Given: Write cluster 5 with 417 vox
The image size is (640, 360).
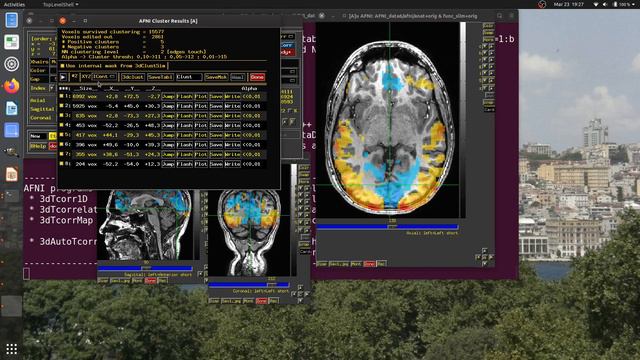Looking at the screenshot, I should 233,135.
